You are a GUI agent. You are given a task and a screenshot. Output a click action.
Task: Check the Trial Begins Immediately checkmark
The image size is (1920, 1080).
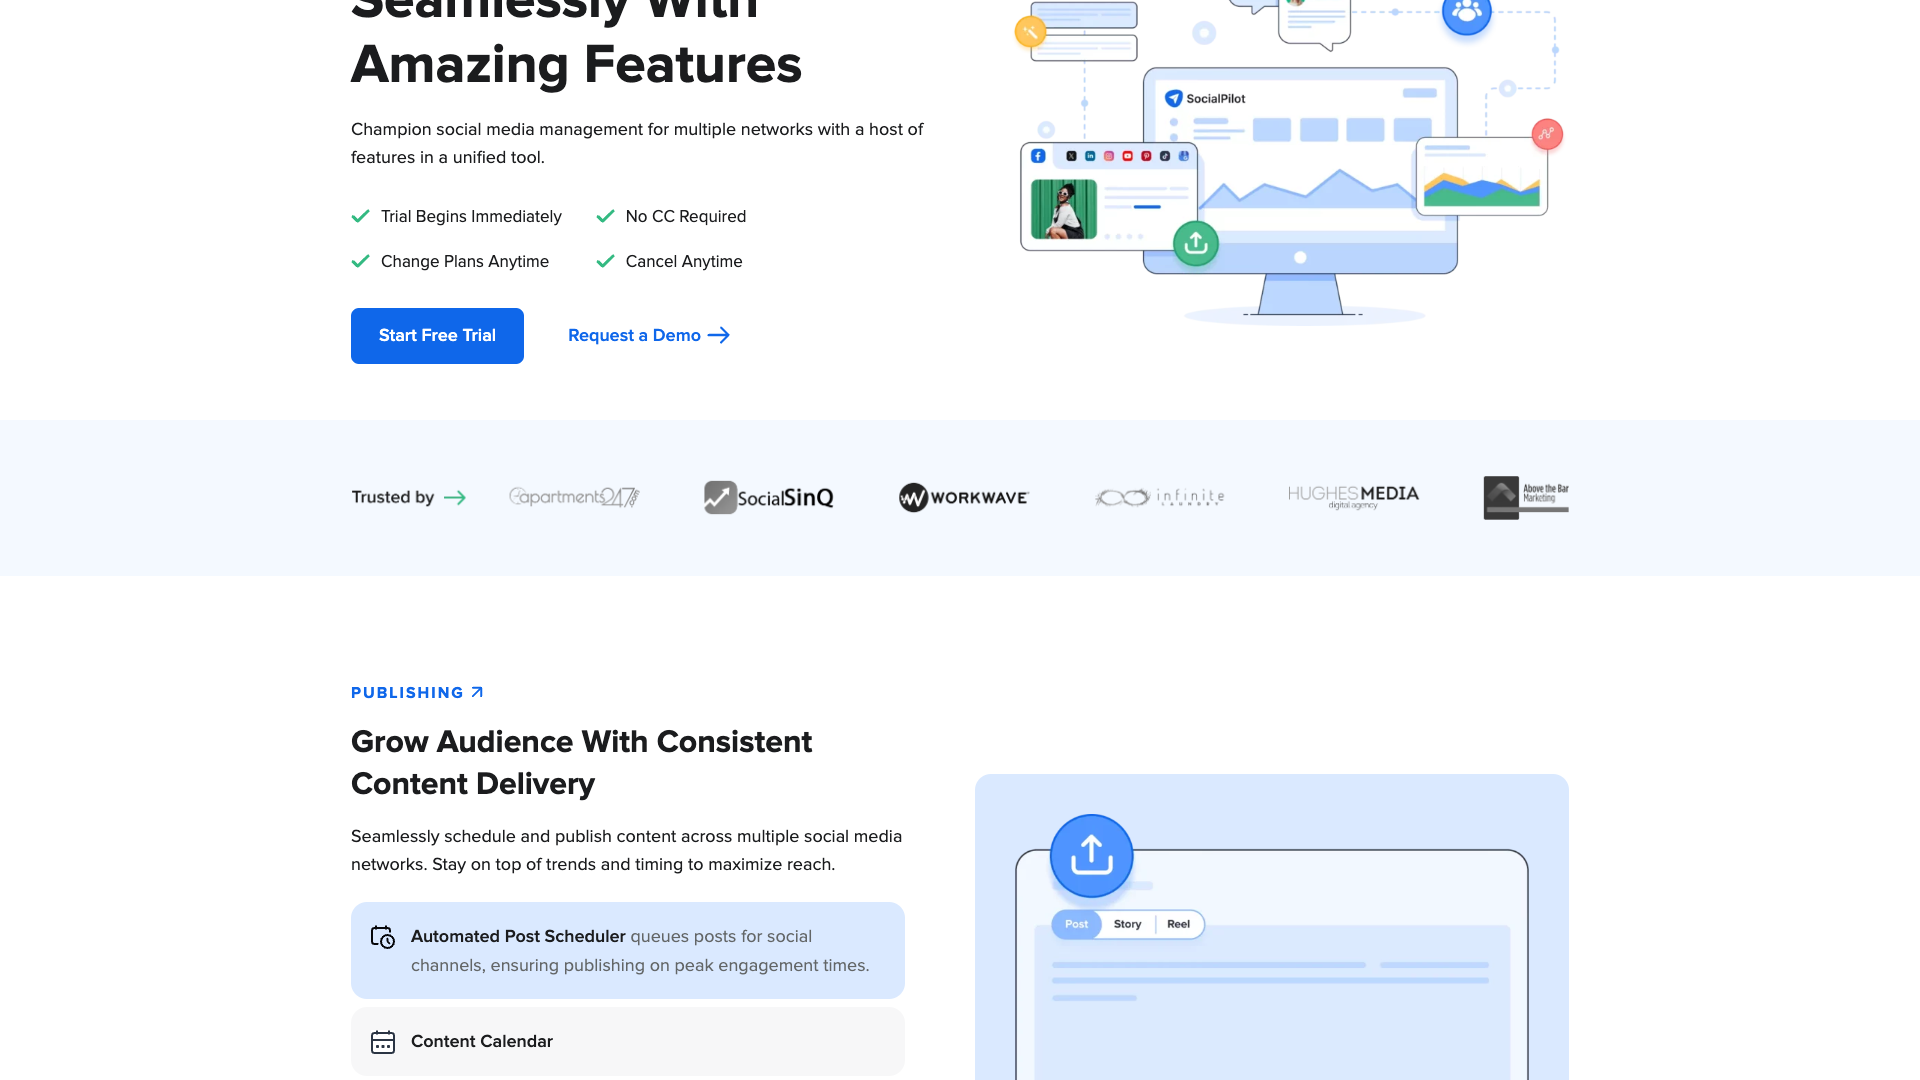(x=360, y=216)
